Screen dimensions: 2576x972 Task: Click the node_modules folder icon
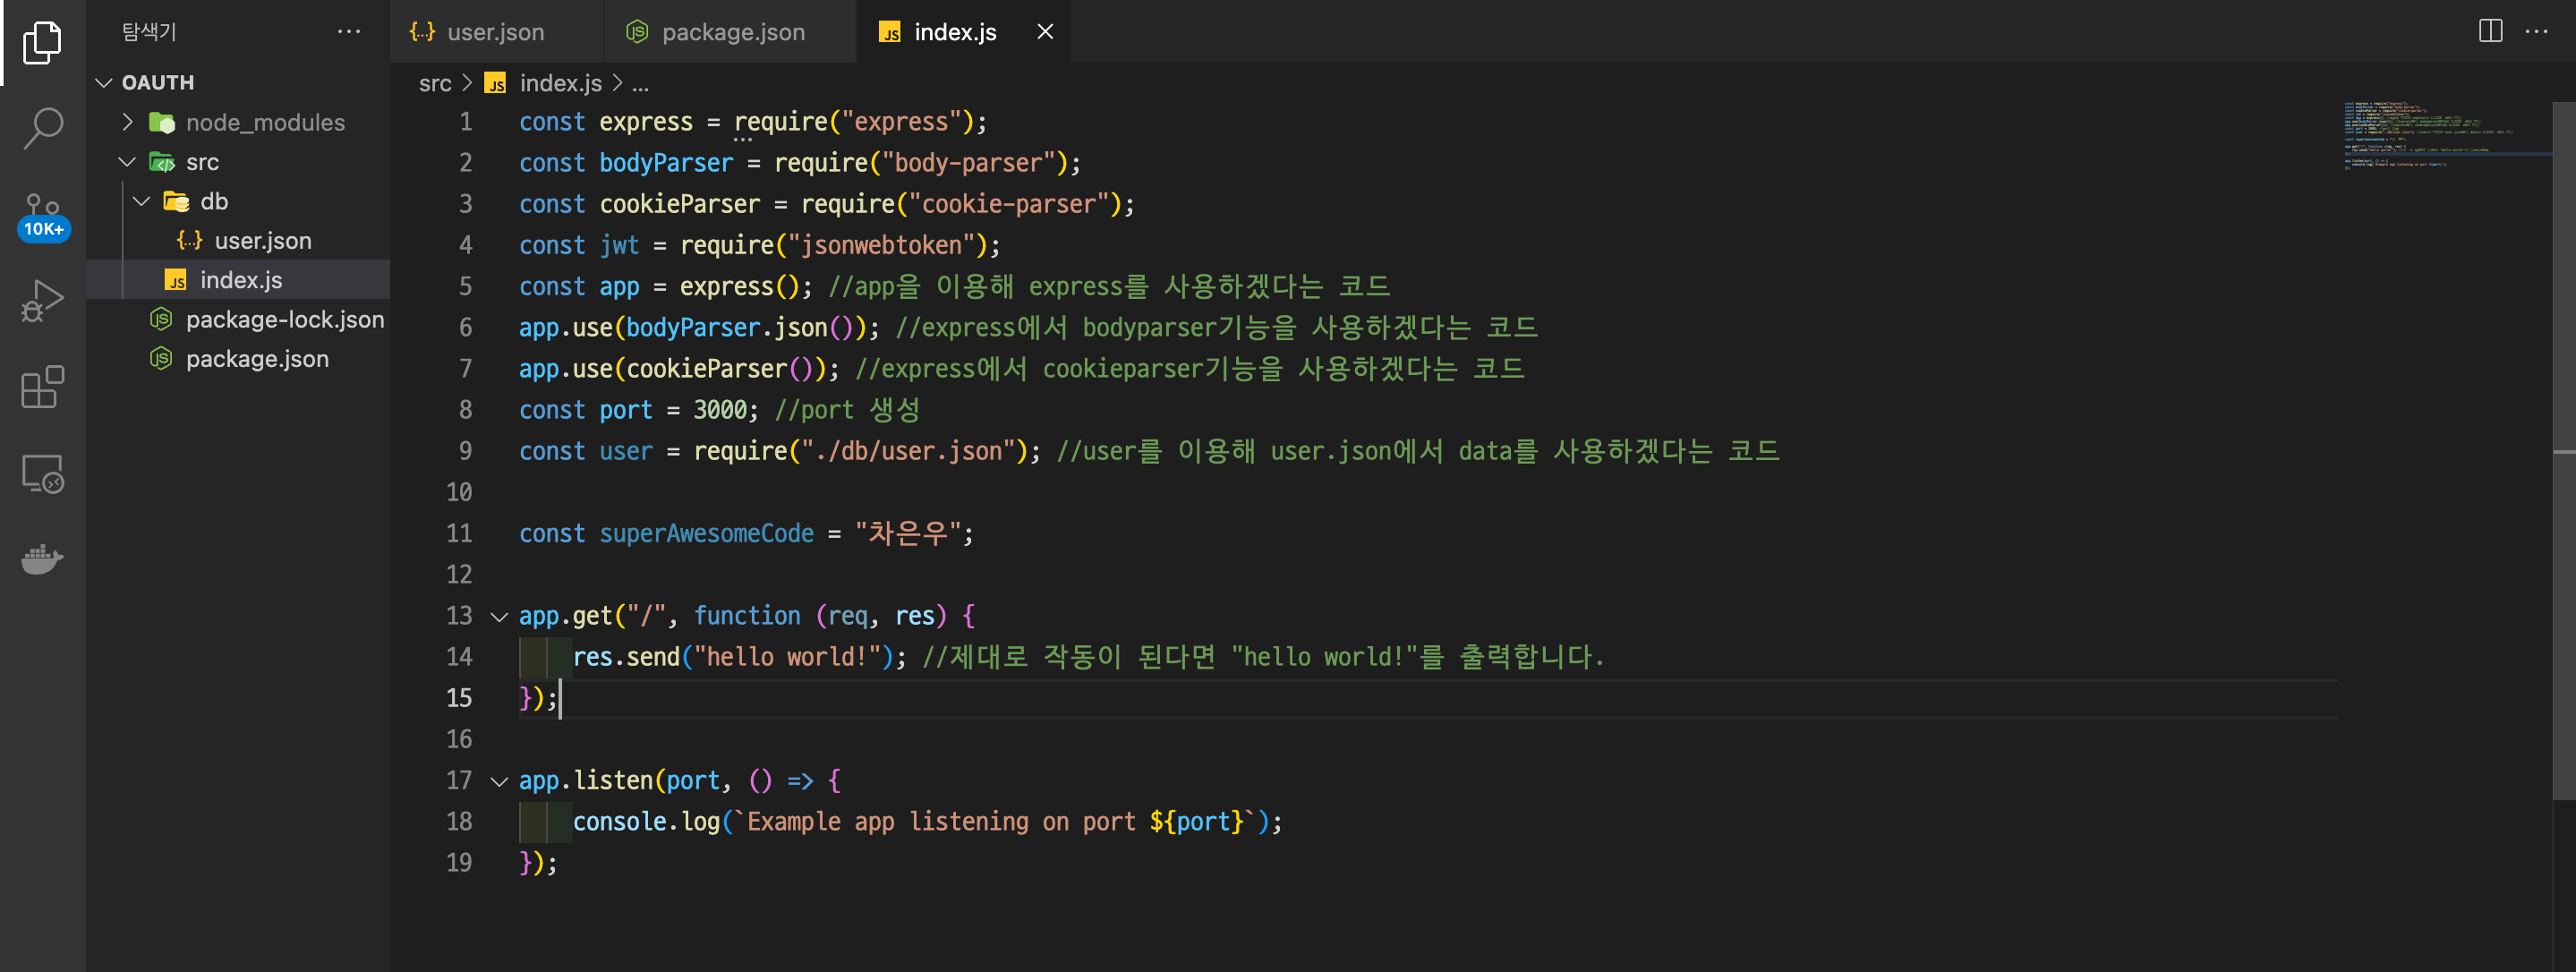tap(162, 122)
